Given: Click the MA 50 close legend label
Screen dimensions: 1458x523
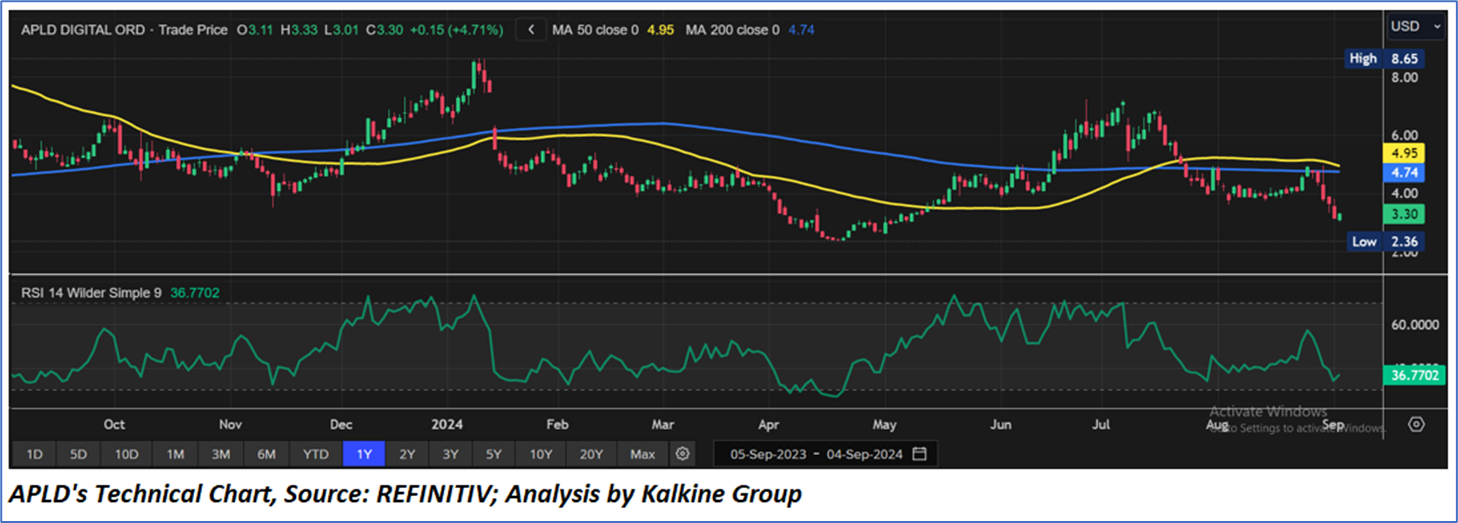Looking at the screenshot, I should (595, 30).
